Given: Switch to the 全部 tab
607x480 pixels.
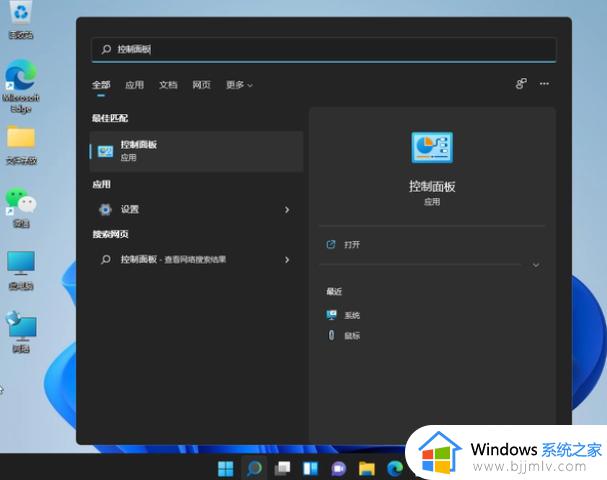Looking at the screenshot, I should click(x=101, y=85).
